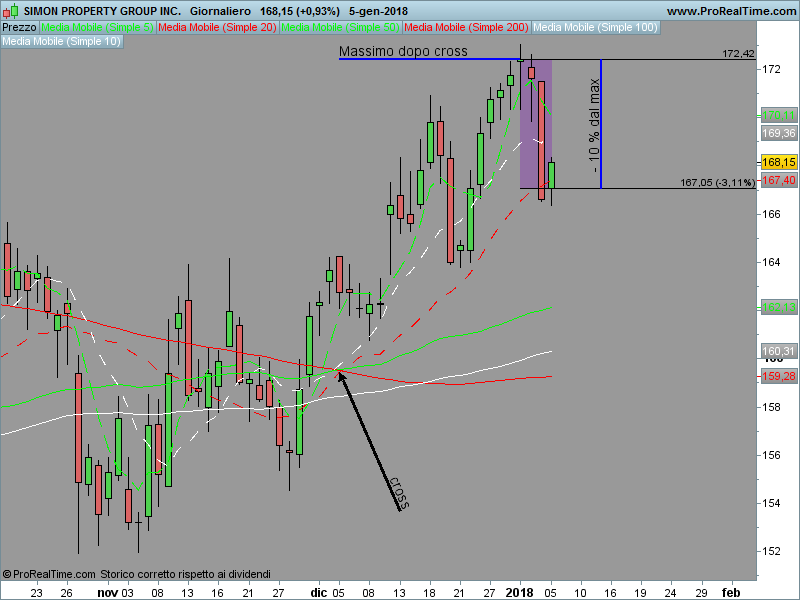Click the 172 price axis label

click(771, 69)
